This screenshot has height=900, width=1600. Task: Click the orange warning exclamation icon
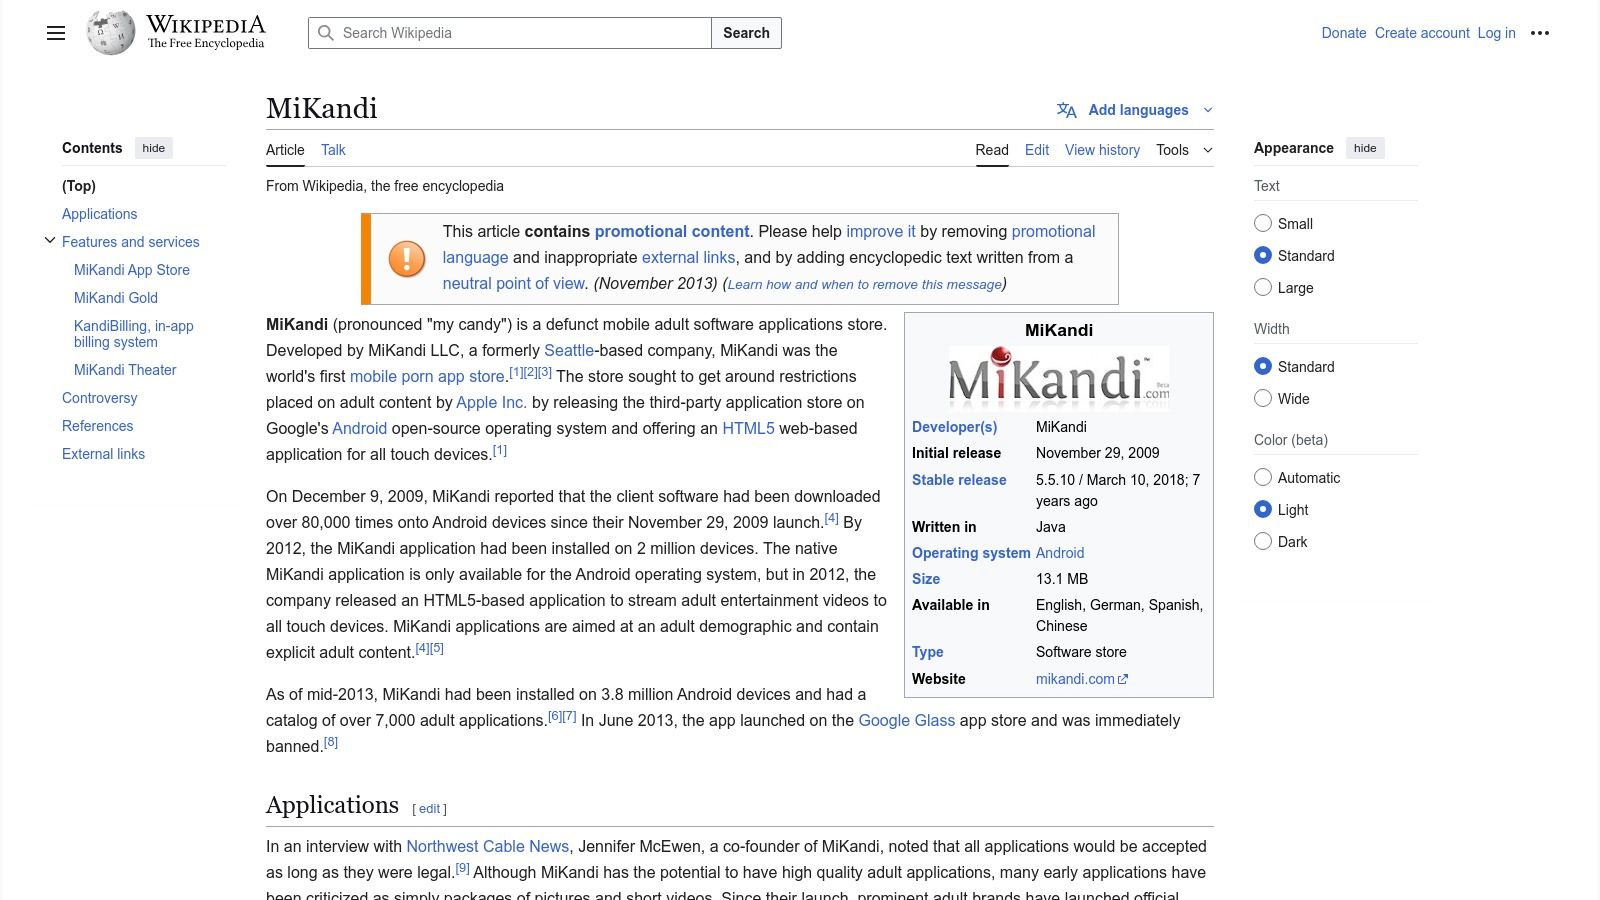[407, 259]
